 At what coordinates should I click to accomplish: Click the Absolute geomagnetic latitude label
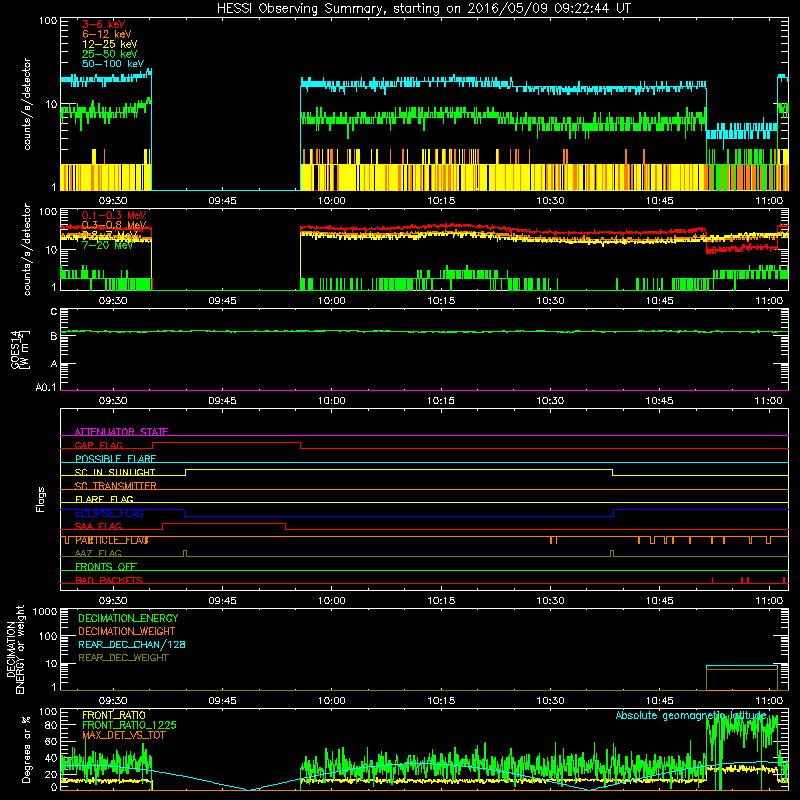tap(691, 715)
